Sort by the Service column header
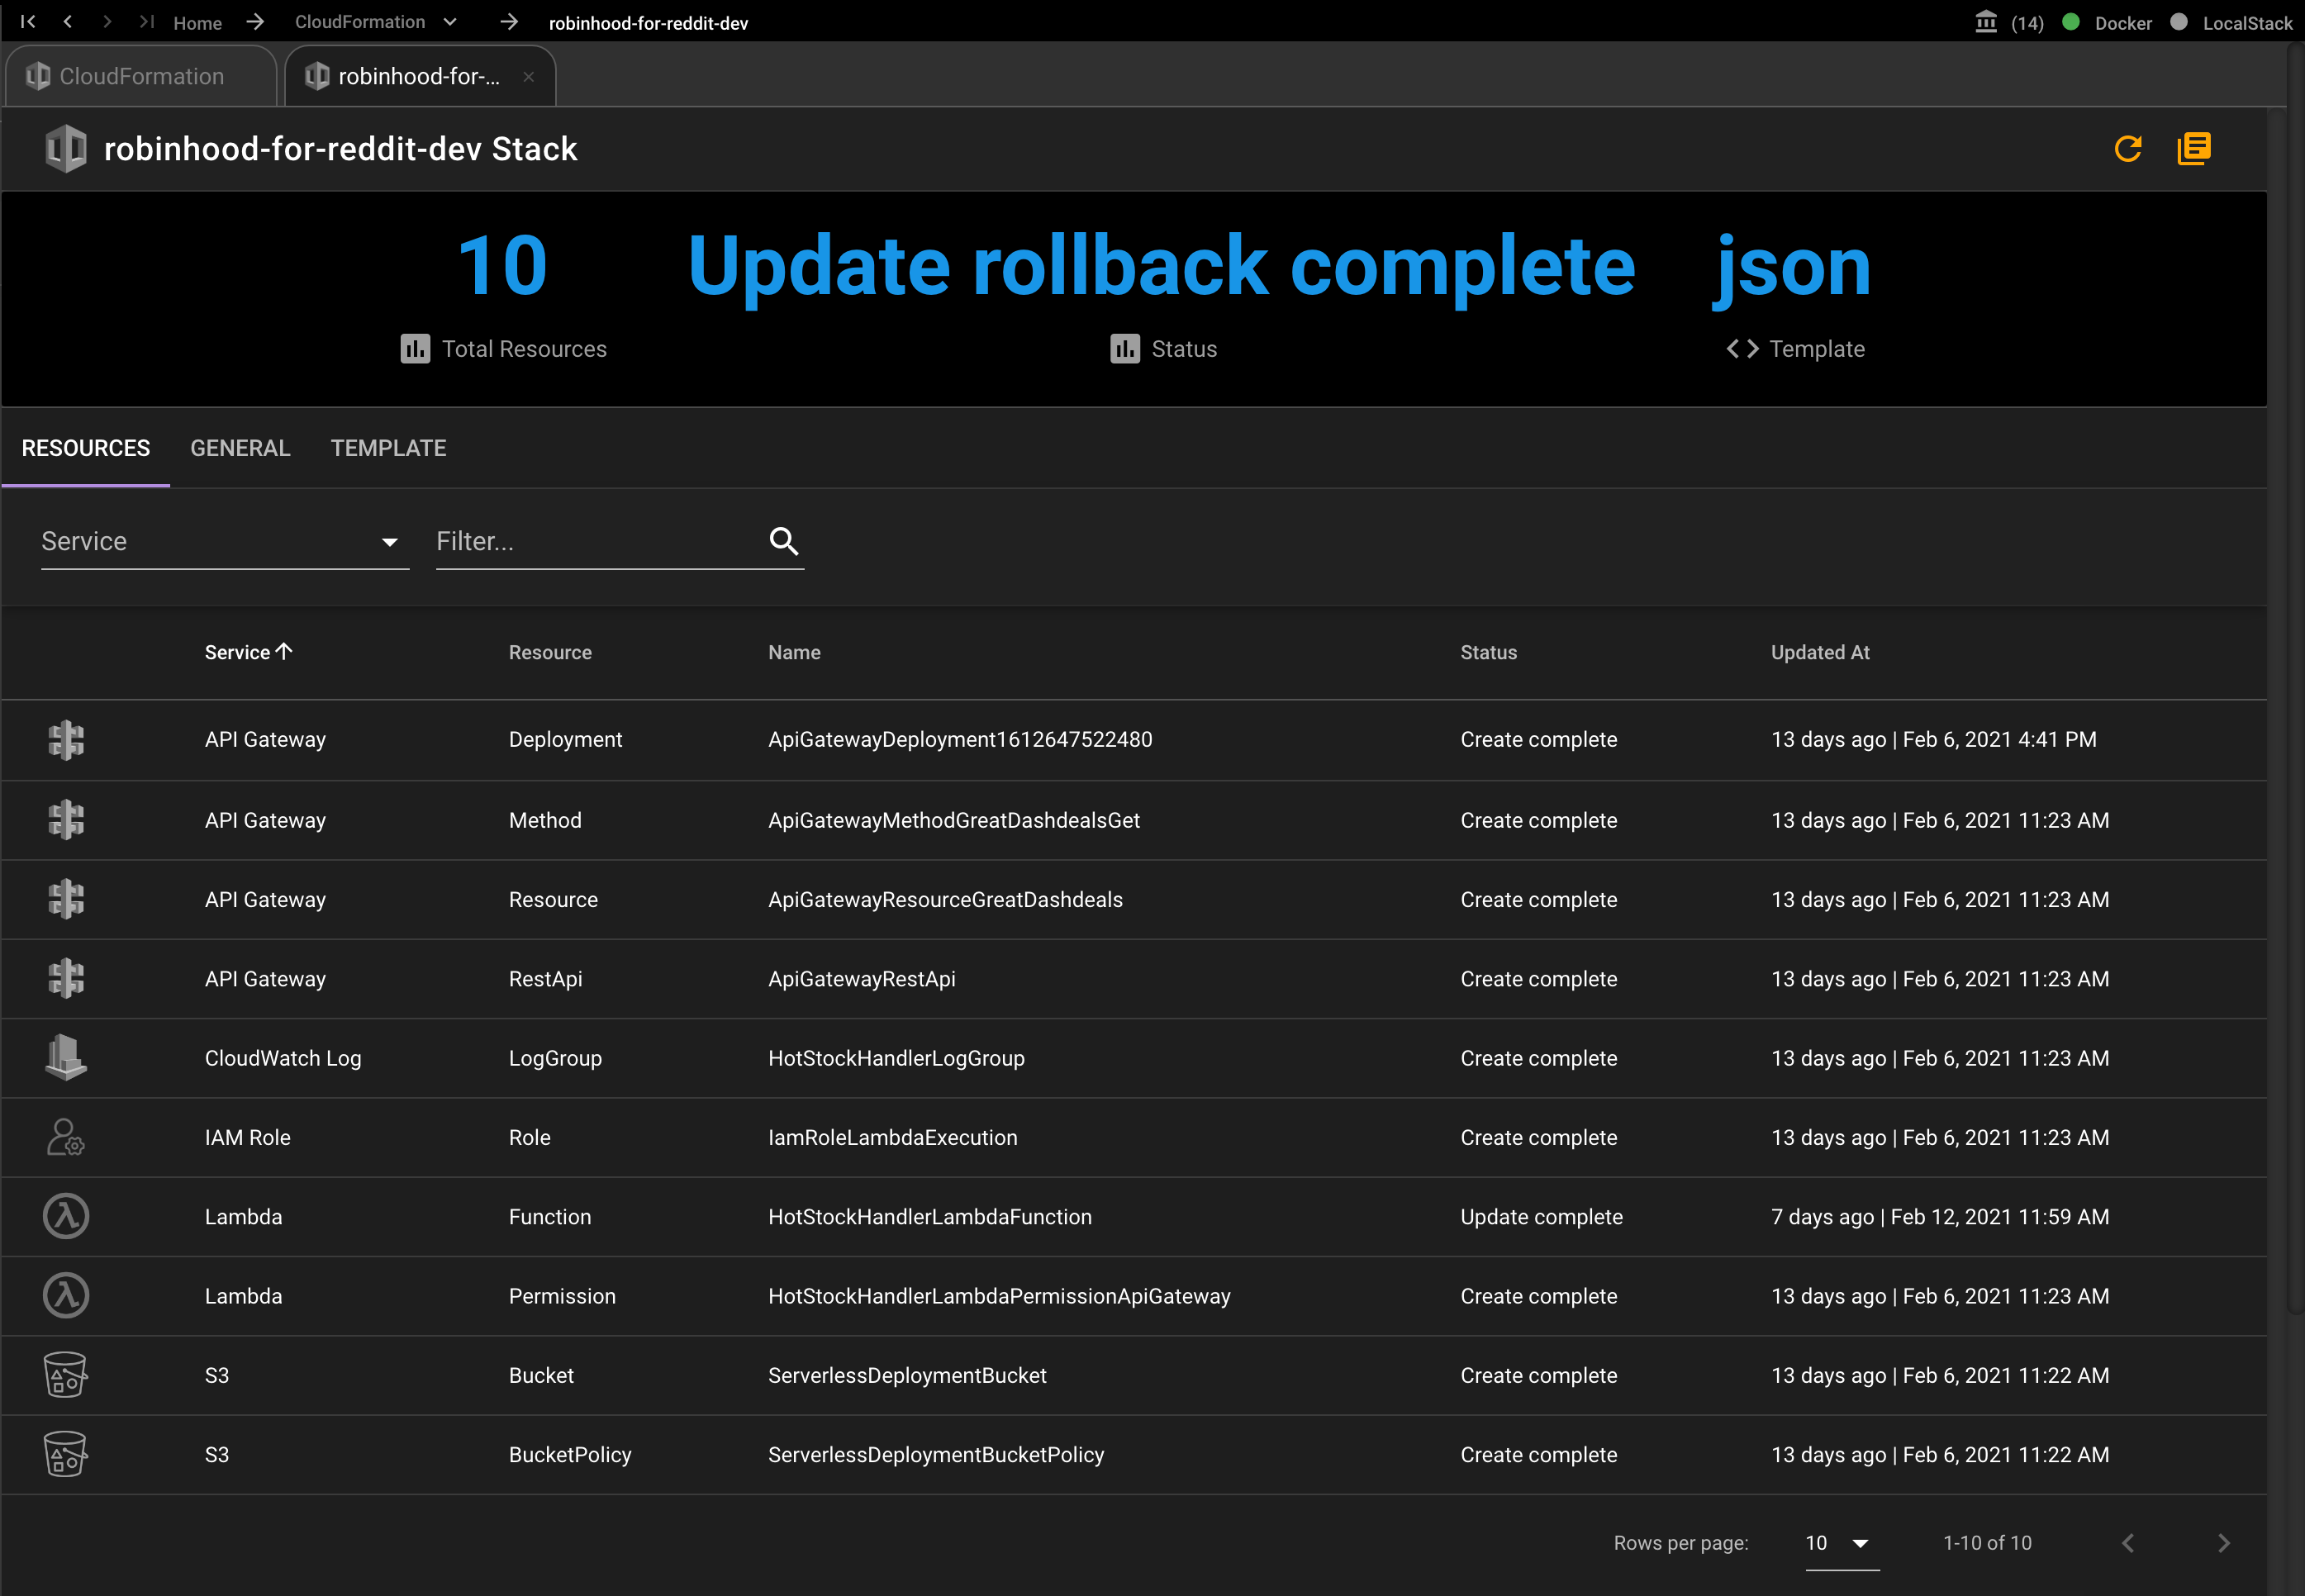The width and height of the screenshot is (2305, 1596). point(248,652)
